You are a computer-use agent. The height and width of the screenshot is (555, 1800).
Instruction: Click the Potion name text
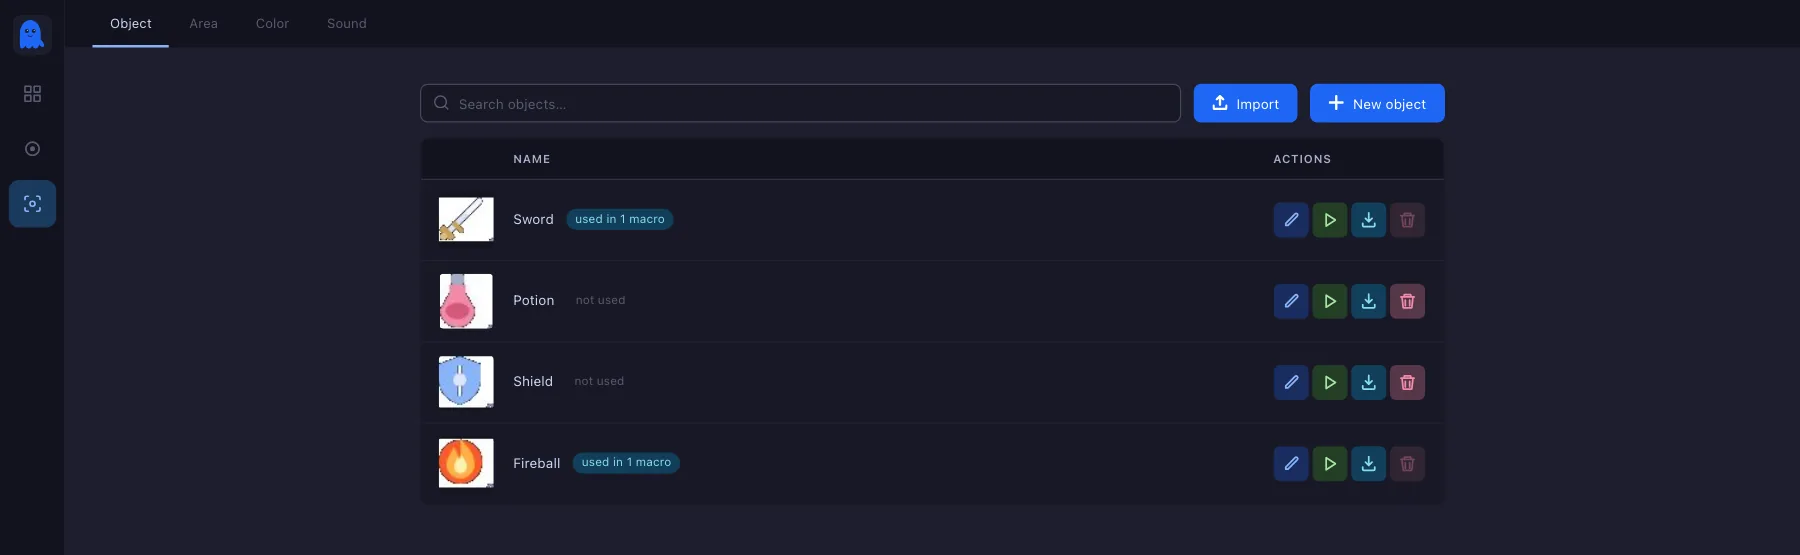click(x=534, y=301)
